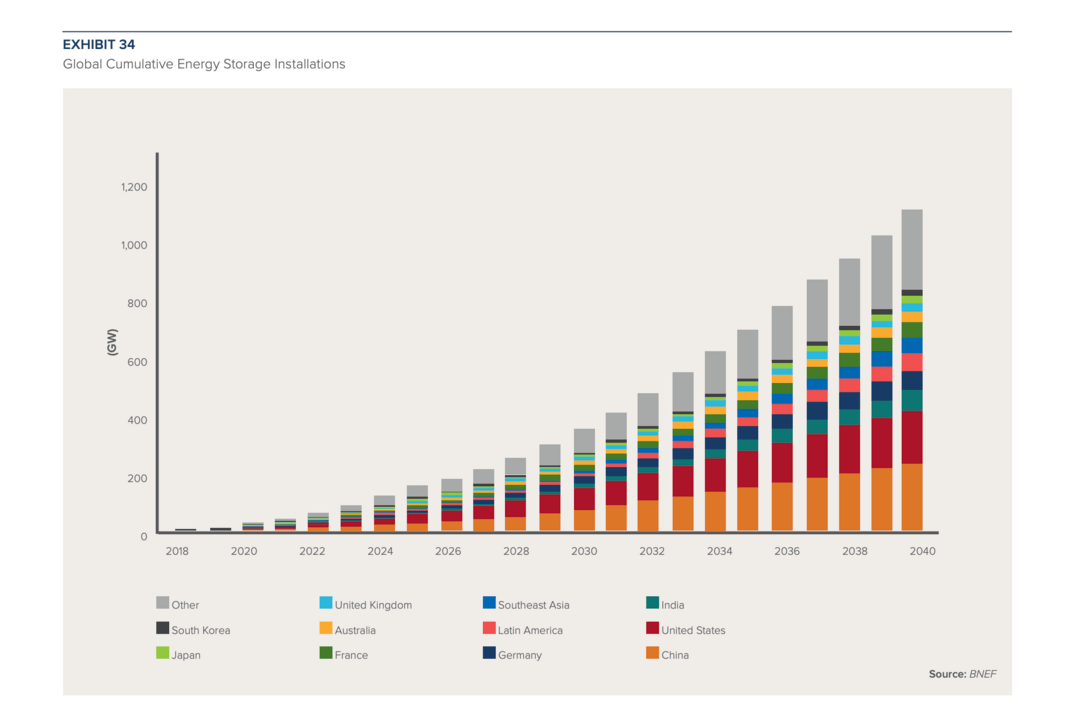Screen dimensions: 1080x711
Task: Click the EXHIBIT 34 heading
Action: (x=99, y=45)
